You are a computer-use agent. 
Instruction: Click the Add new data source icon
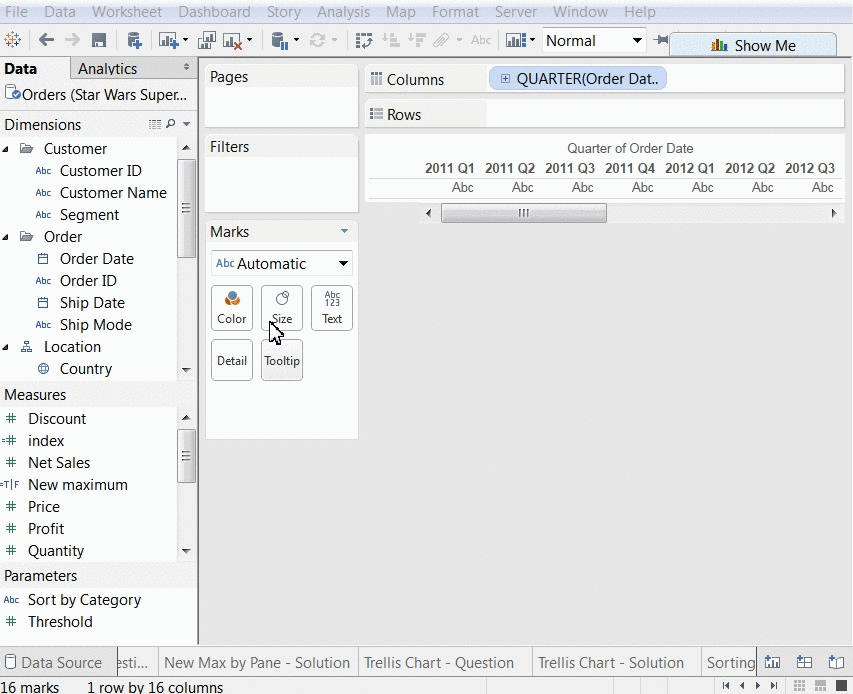point(133,40)
